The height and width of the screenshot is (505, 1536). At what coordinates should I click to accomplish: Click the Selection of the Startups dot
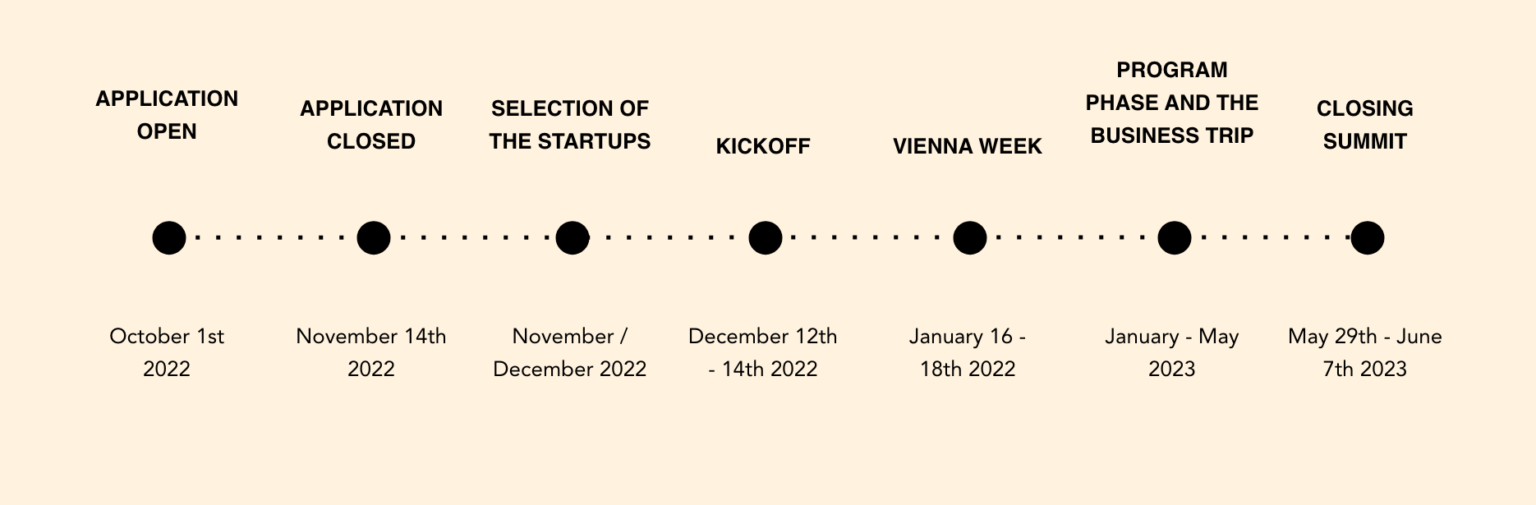[x=572, y=238]
